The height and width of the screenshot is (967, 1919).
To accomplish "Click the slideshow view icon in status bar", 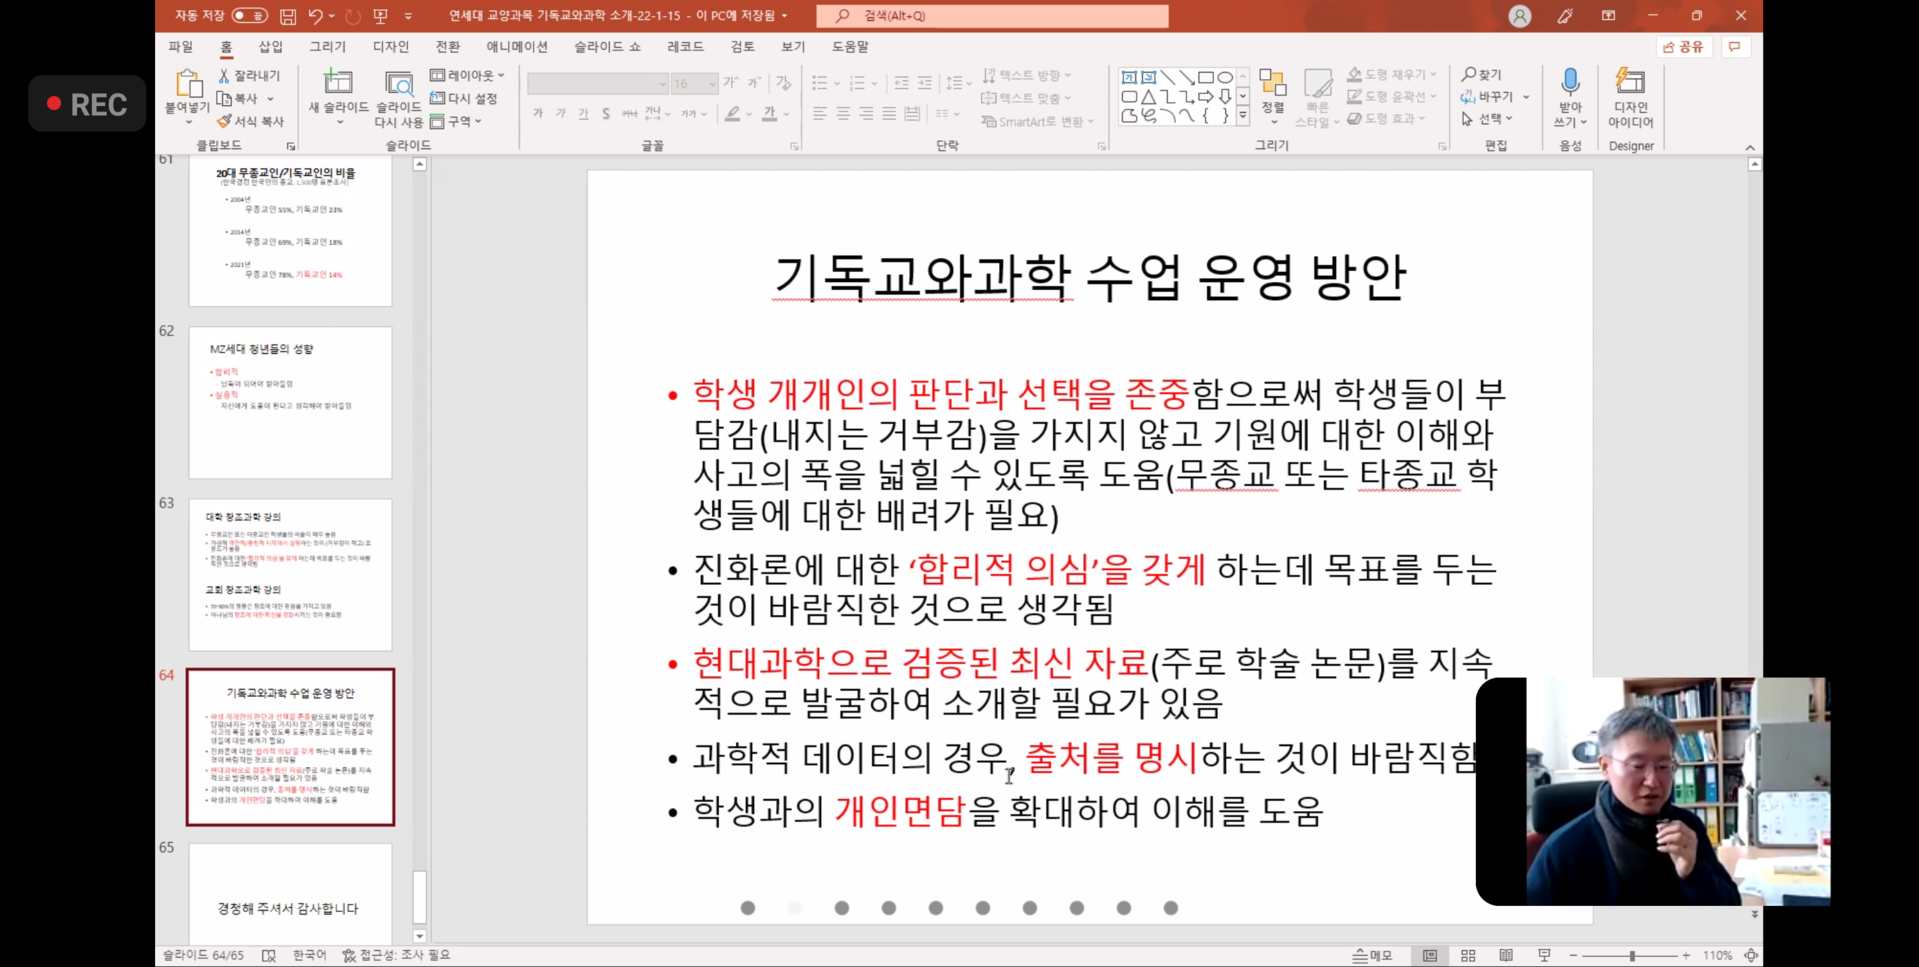I will (x=1544, y=956).
